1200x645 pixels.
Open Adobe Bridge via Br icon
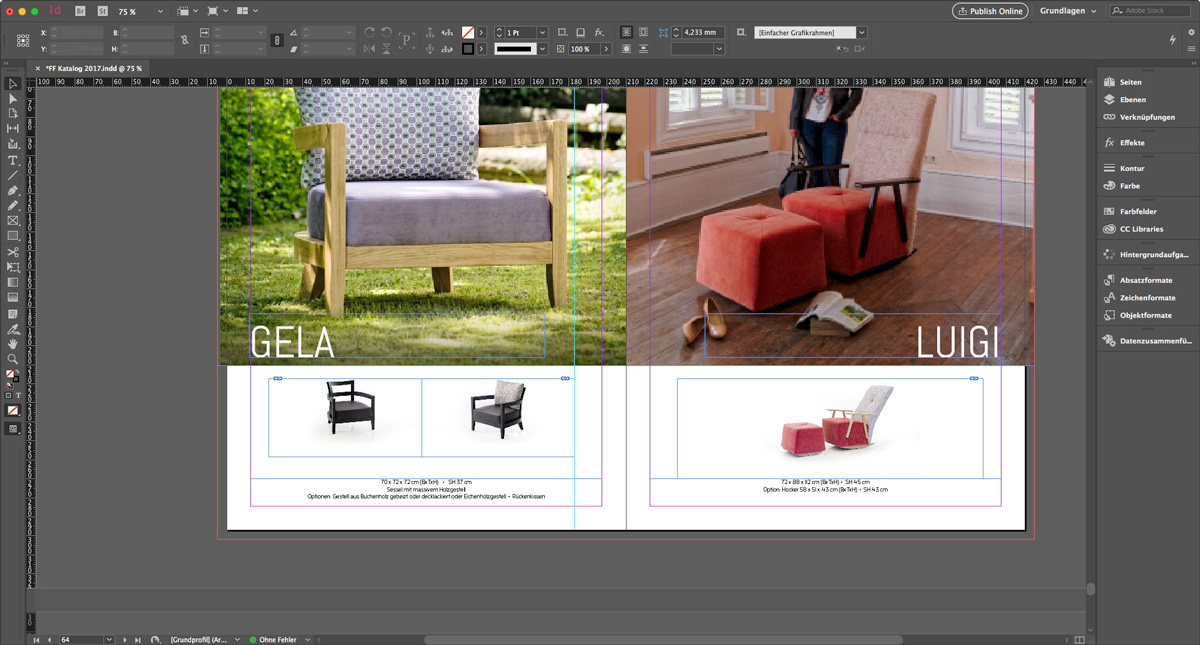coord(81,11)
